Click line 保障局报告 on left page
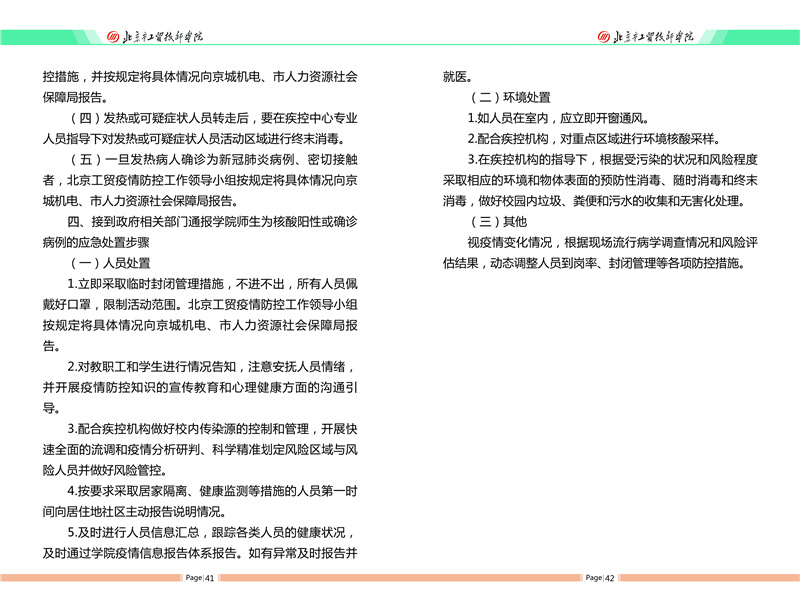Viewport: 800px width, 604px height. [x=75, y=97]
